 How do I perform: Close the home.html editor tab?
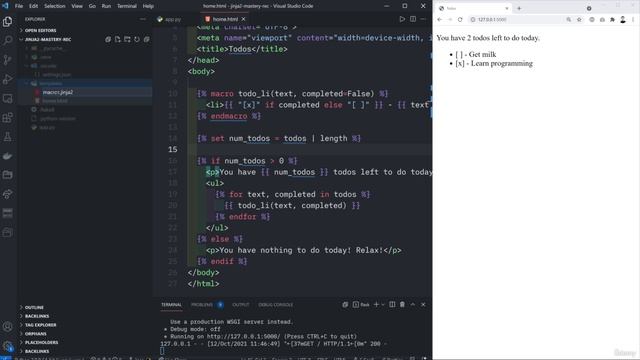(244, 19)
